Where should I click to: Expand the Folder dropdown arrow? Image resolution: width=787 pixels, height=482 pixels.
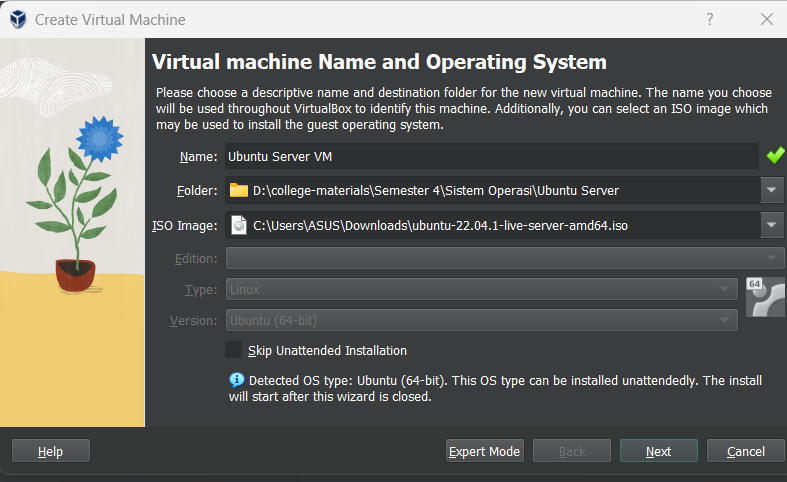(x=772, y=190)
